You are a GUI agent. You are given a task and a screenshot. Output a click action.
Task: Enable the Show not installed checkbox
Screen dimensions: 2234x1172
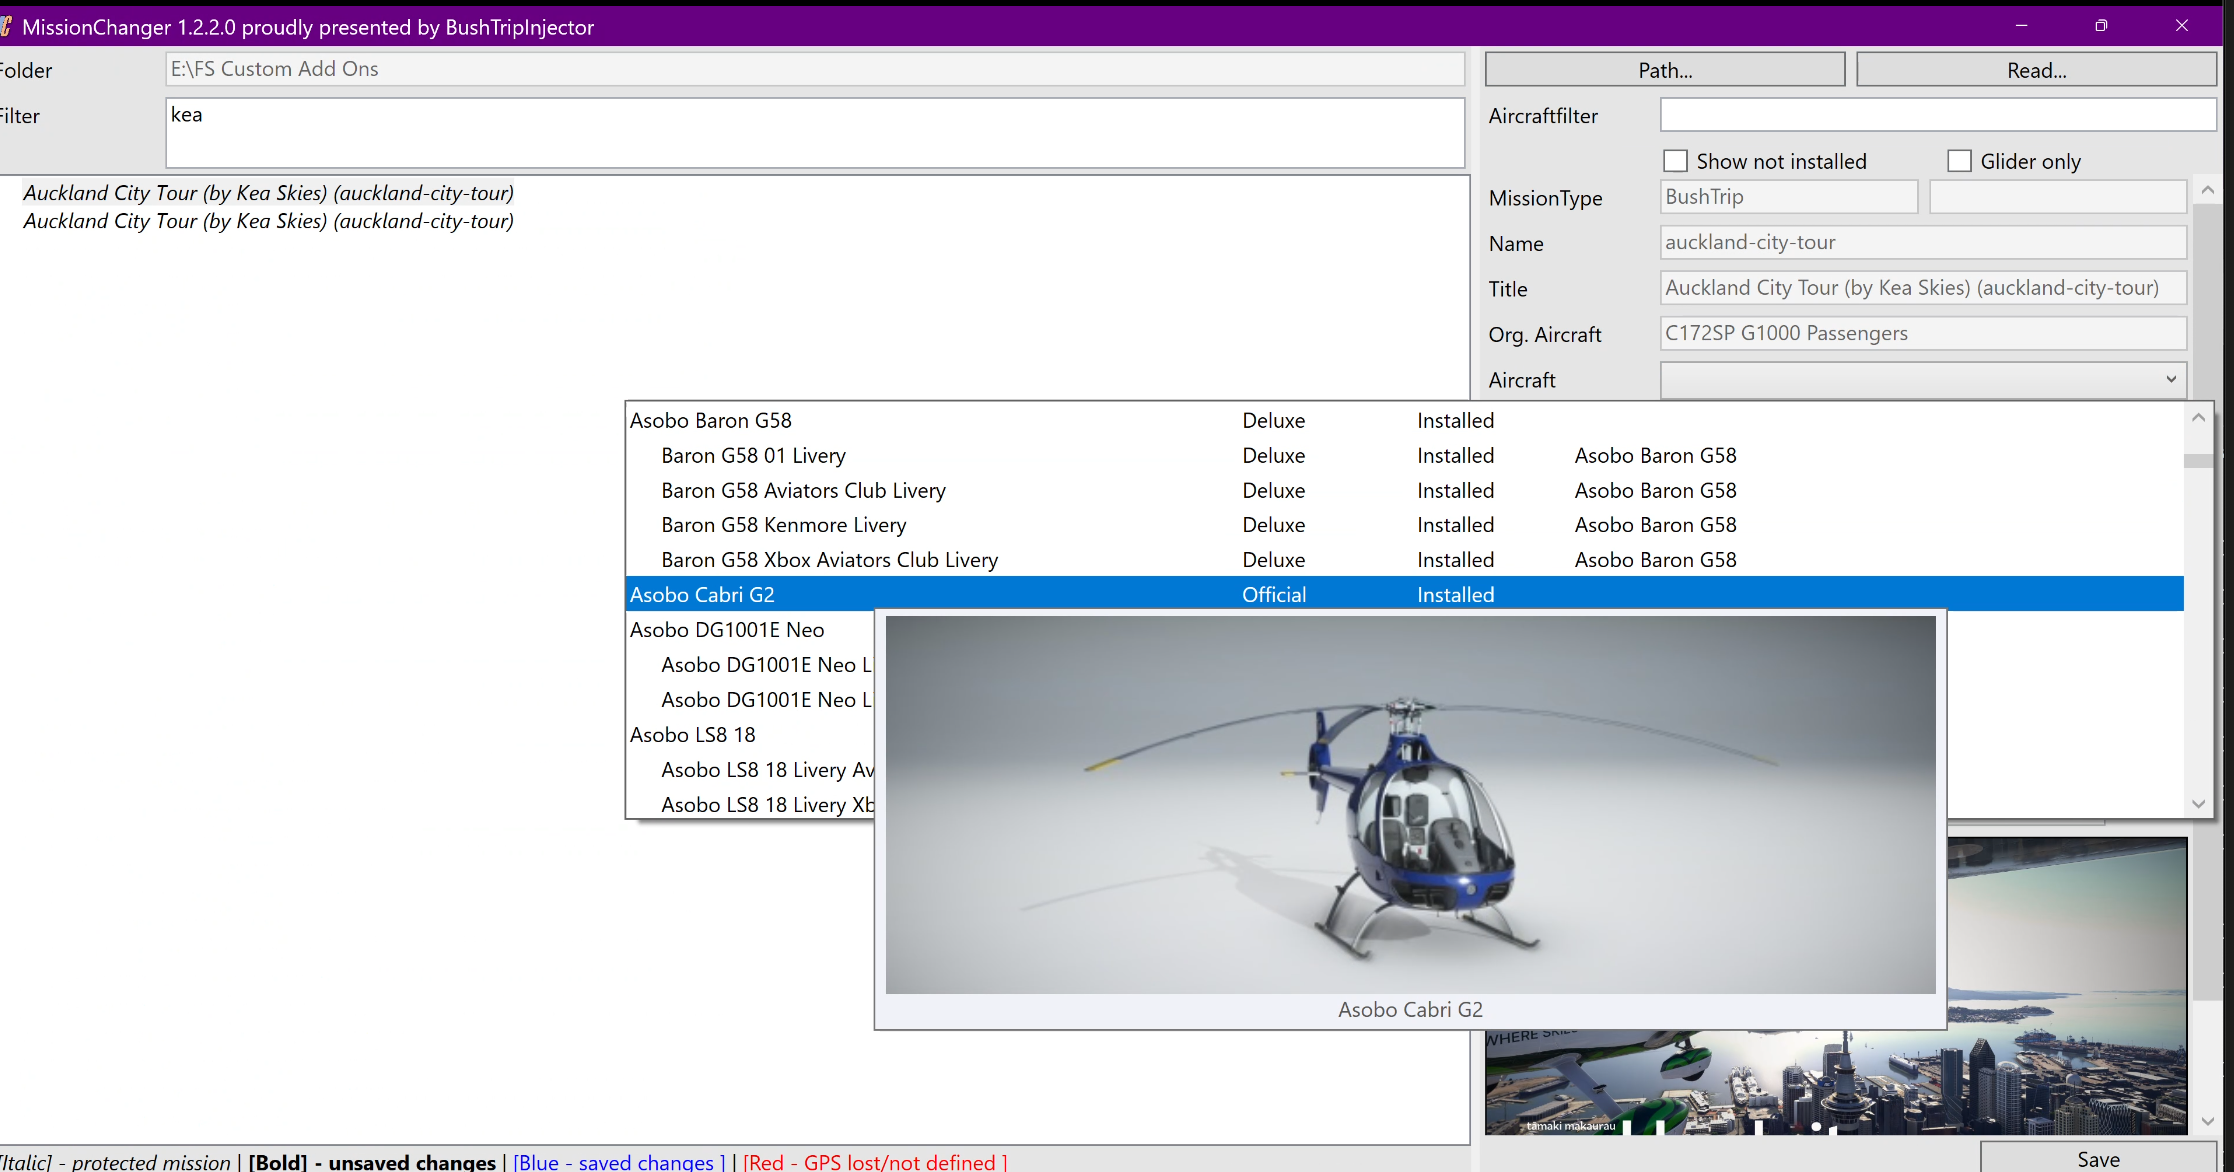[1675, 161]
